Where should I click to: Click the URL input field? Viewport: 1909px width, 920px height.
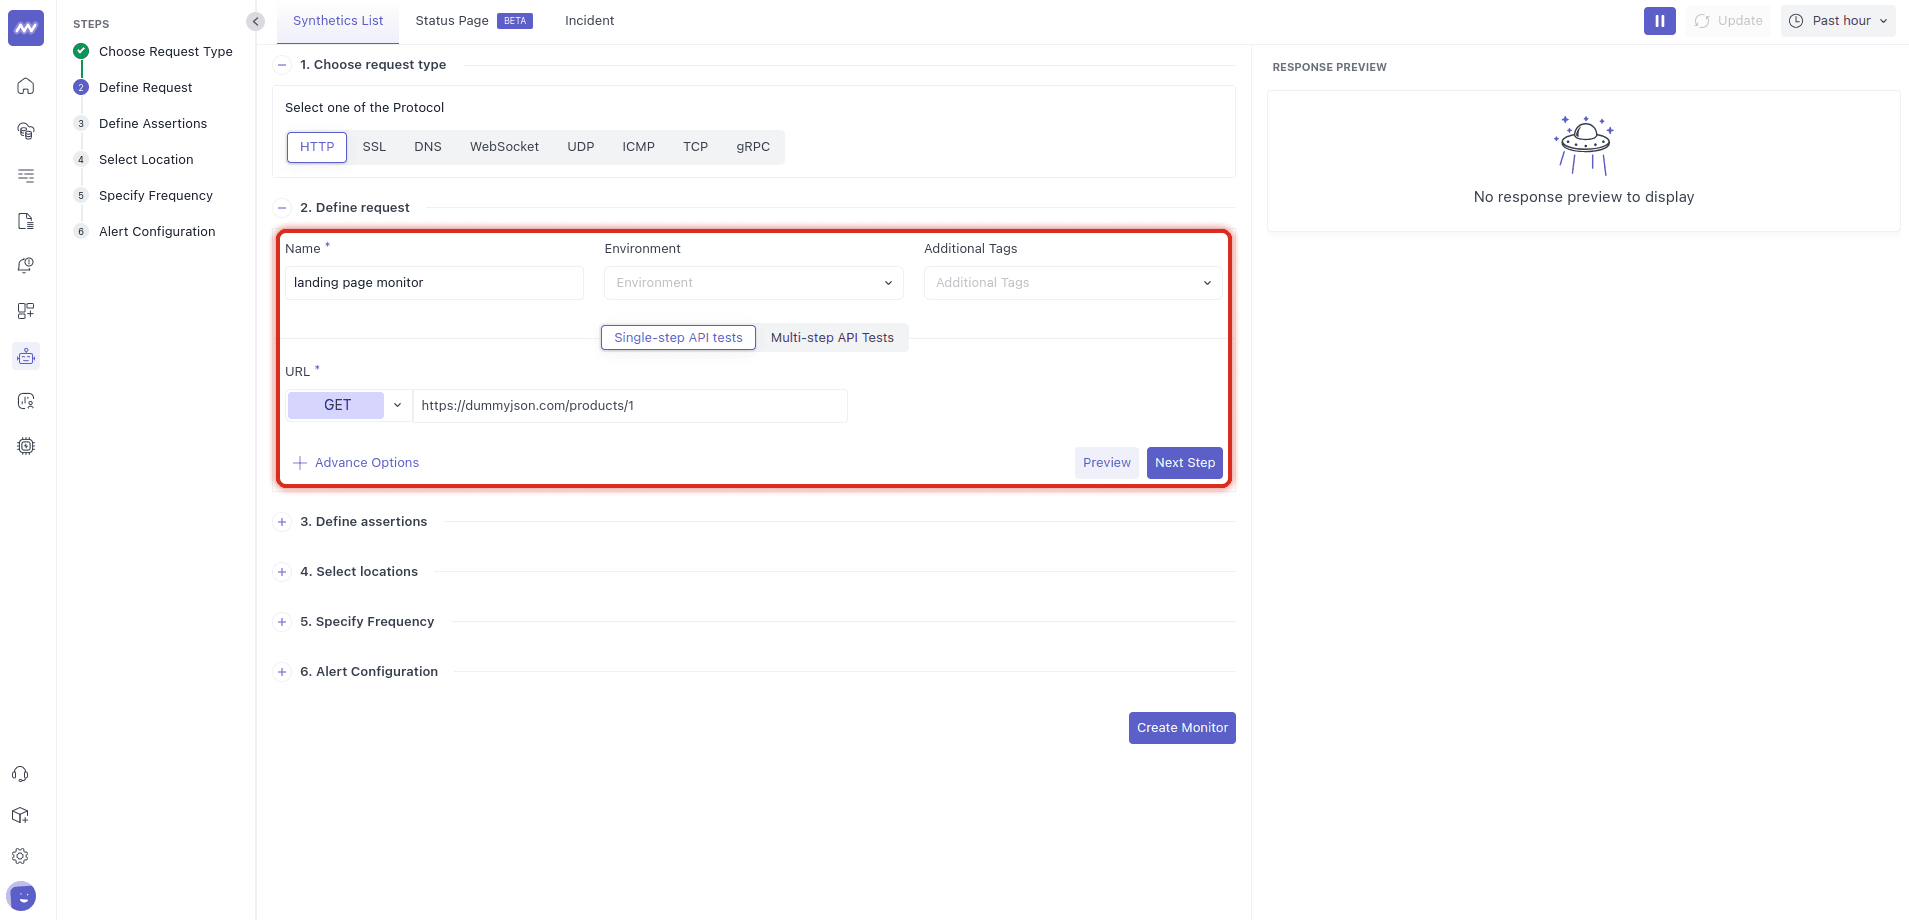(x=630, y=406)
